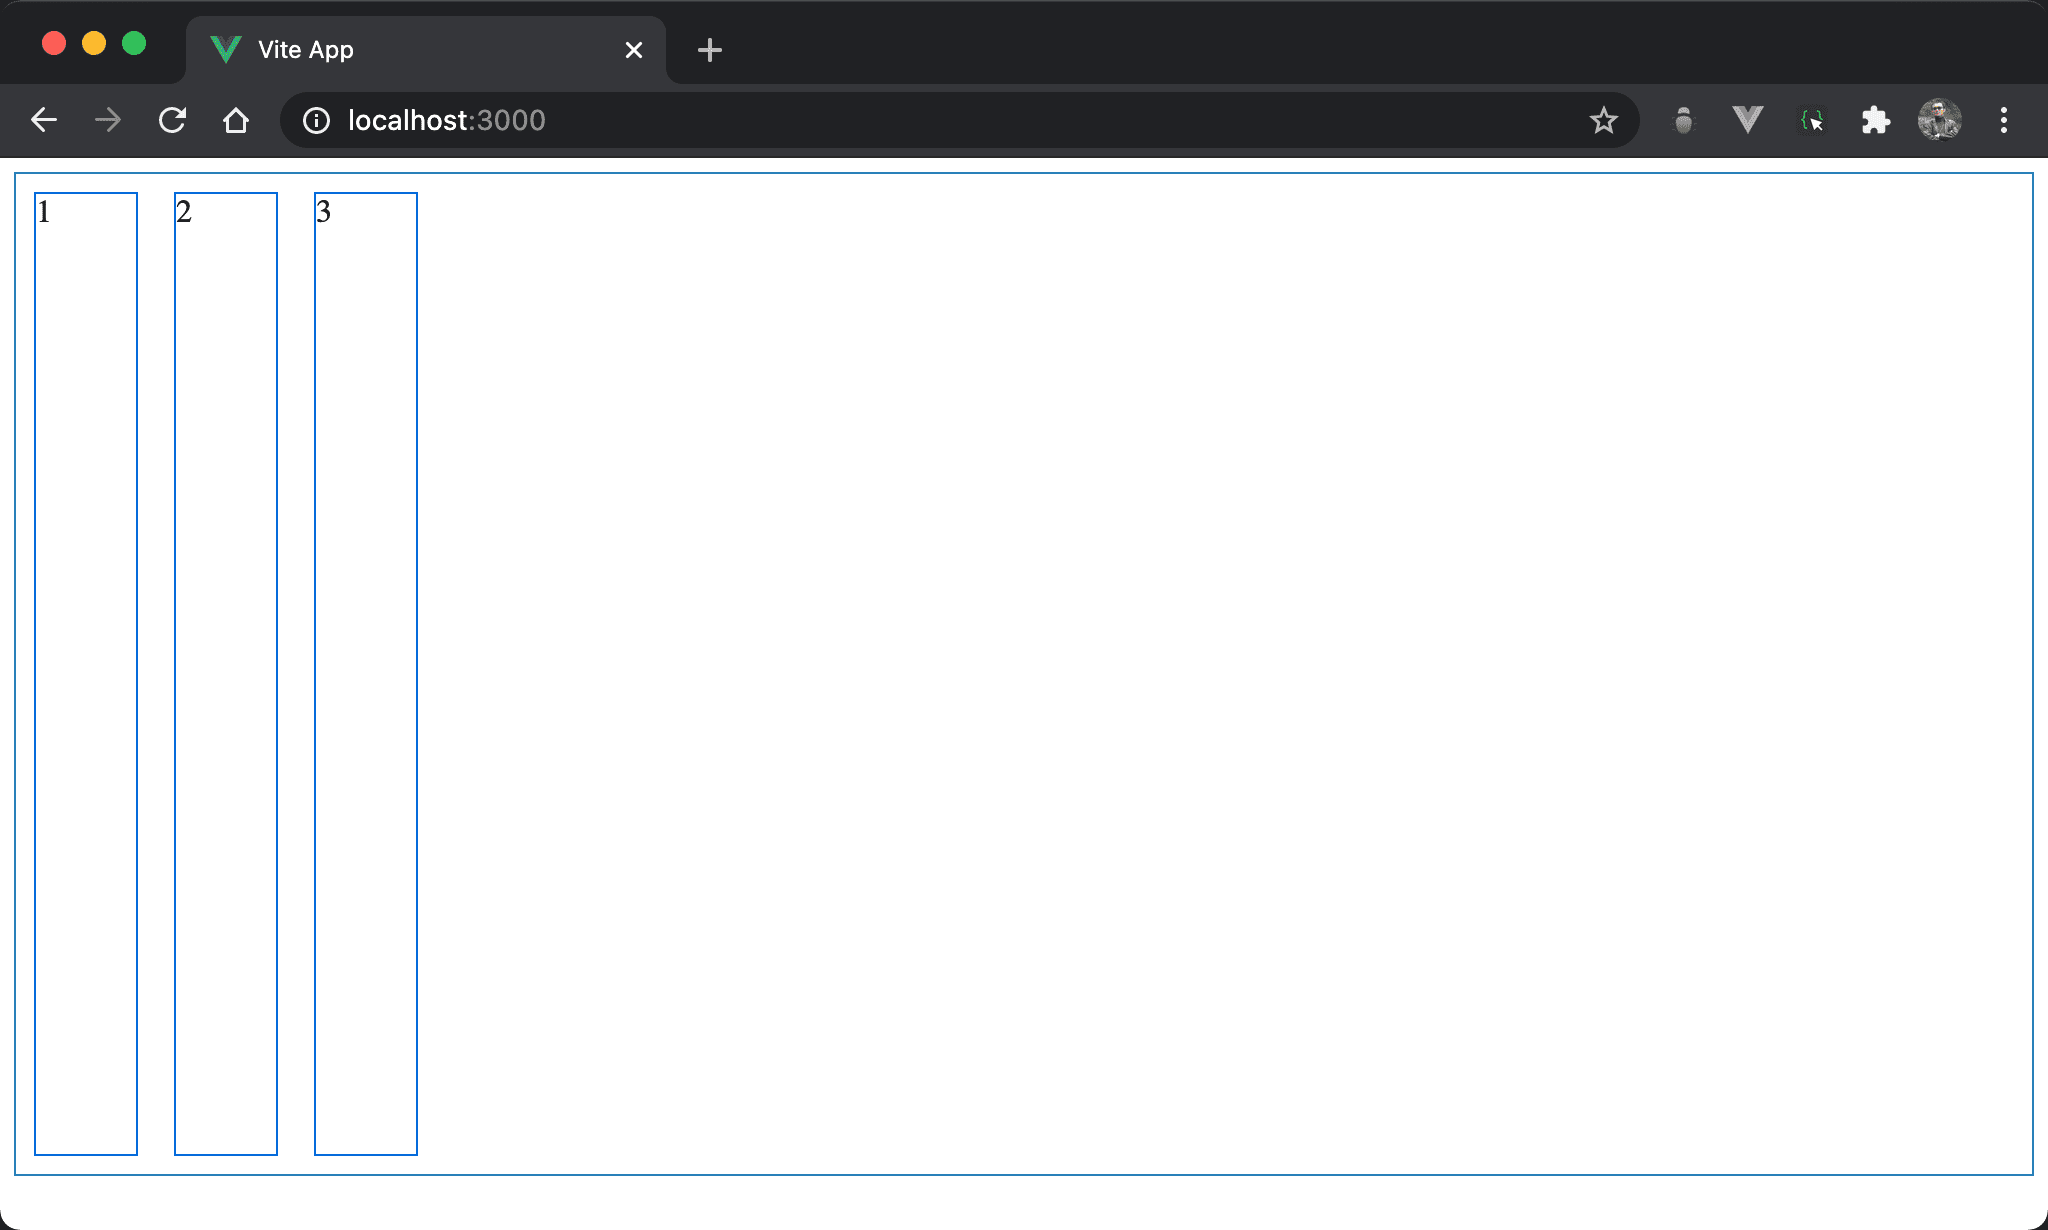Click the box labeled 2
The height and width of the screenshot is (1230, 2048).
coord(226,673)
